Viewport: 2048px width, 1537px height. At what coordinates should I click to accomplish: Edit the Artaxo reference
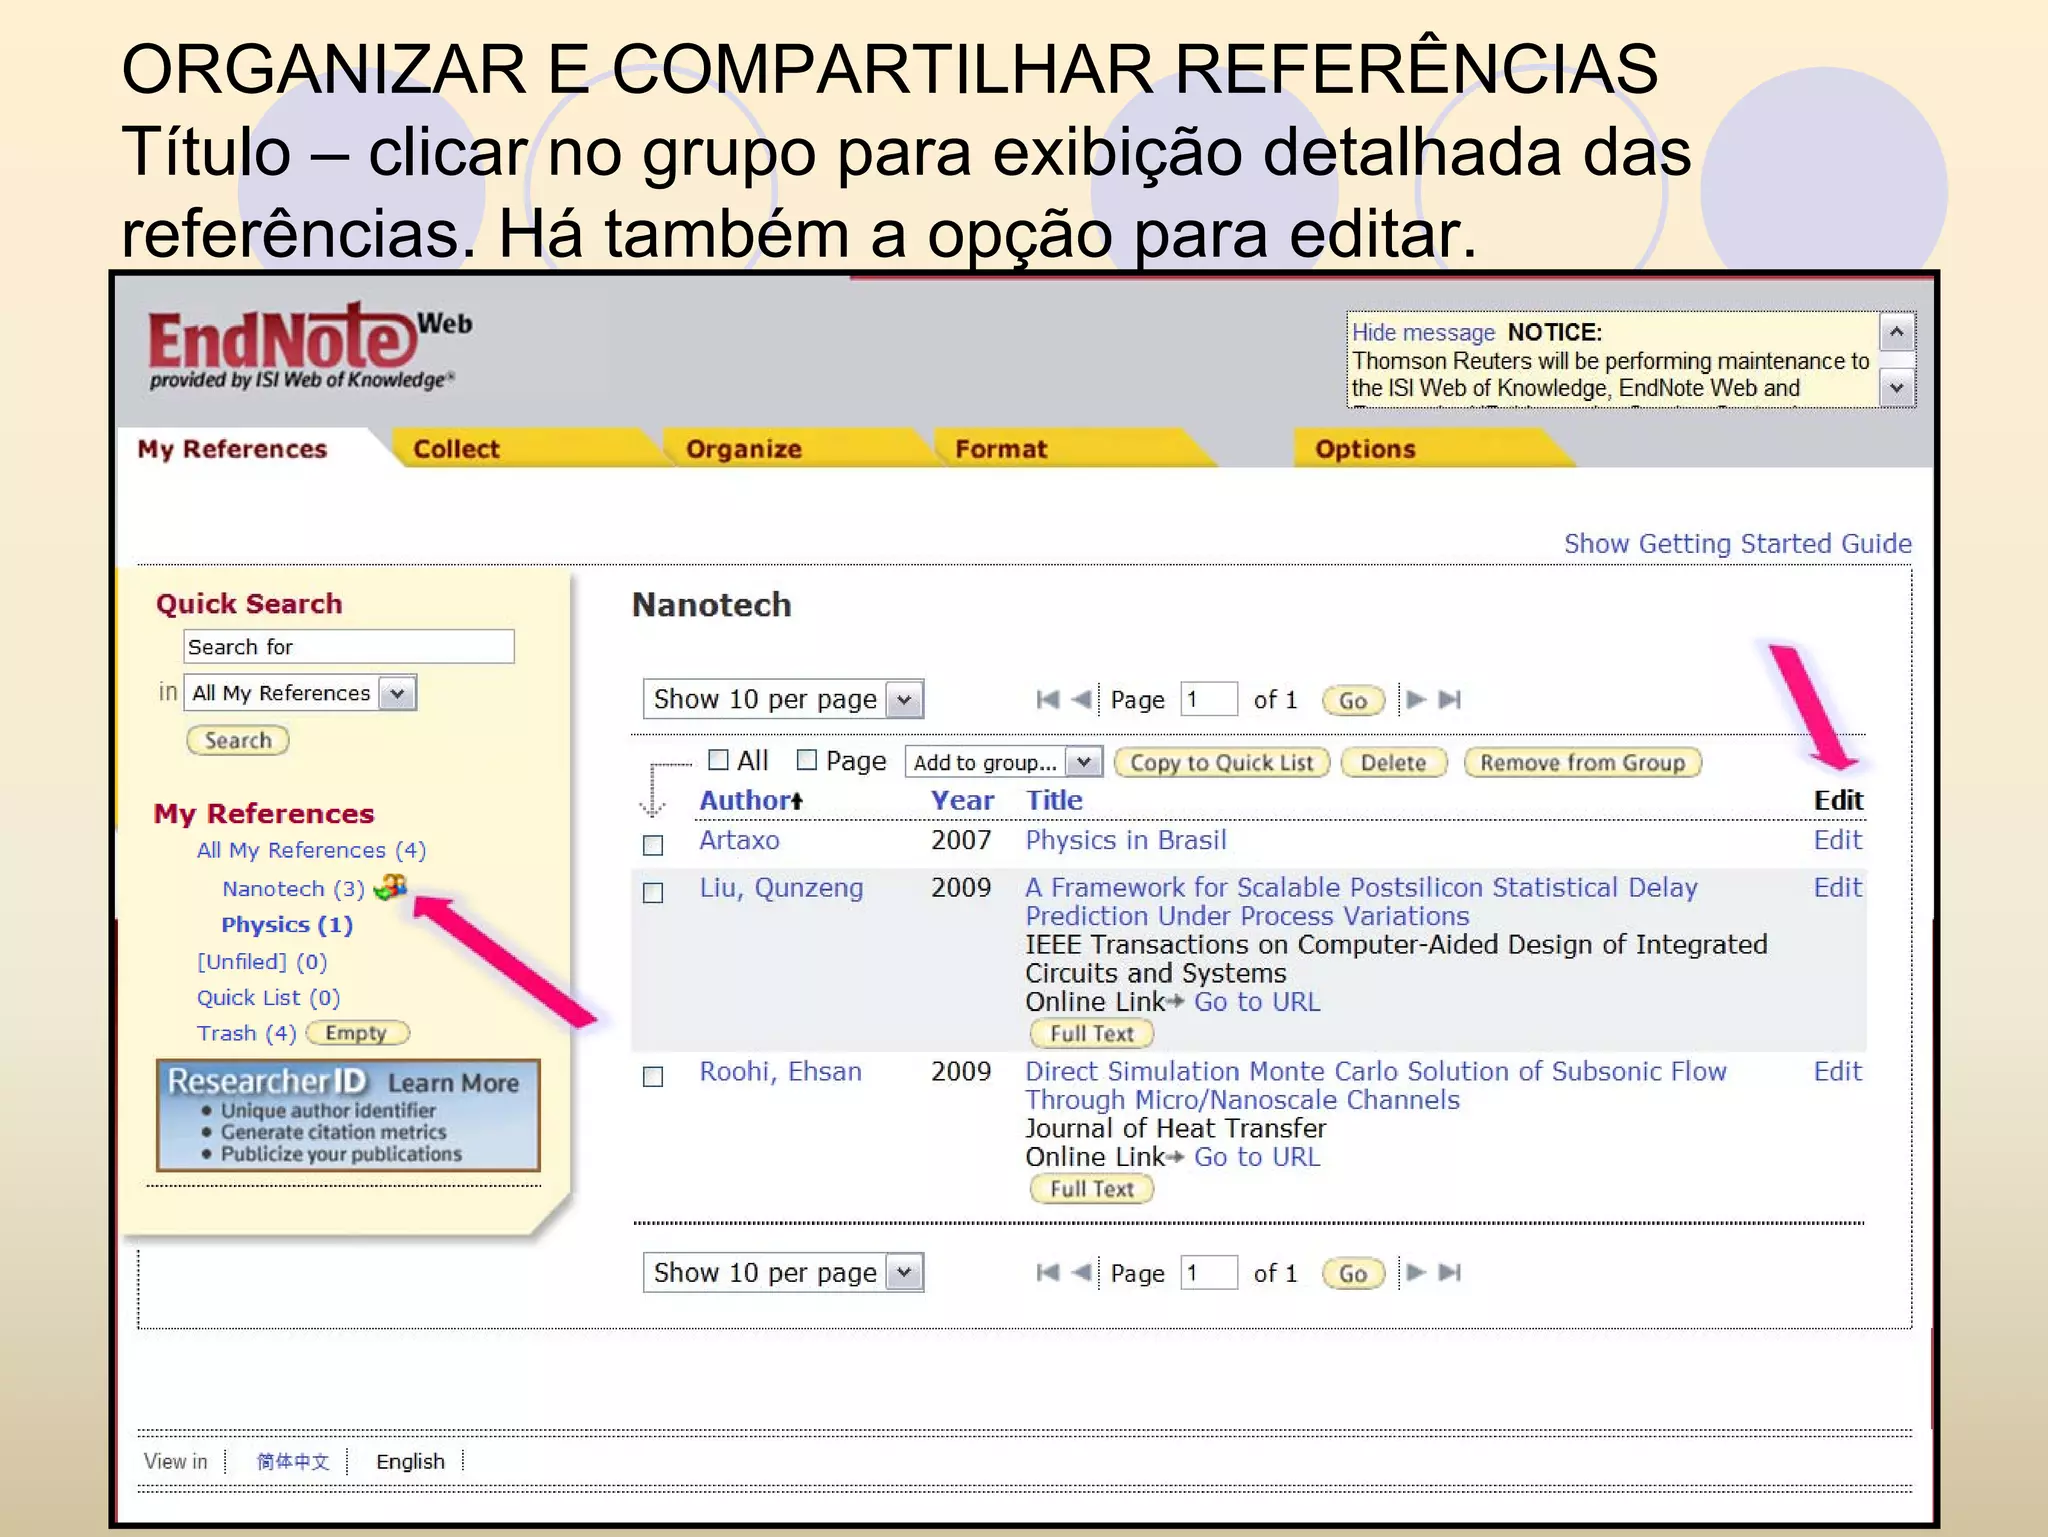click(1838, 840)
